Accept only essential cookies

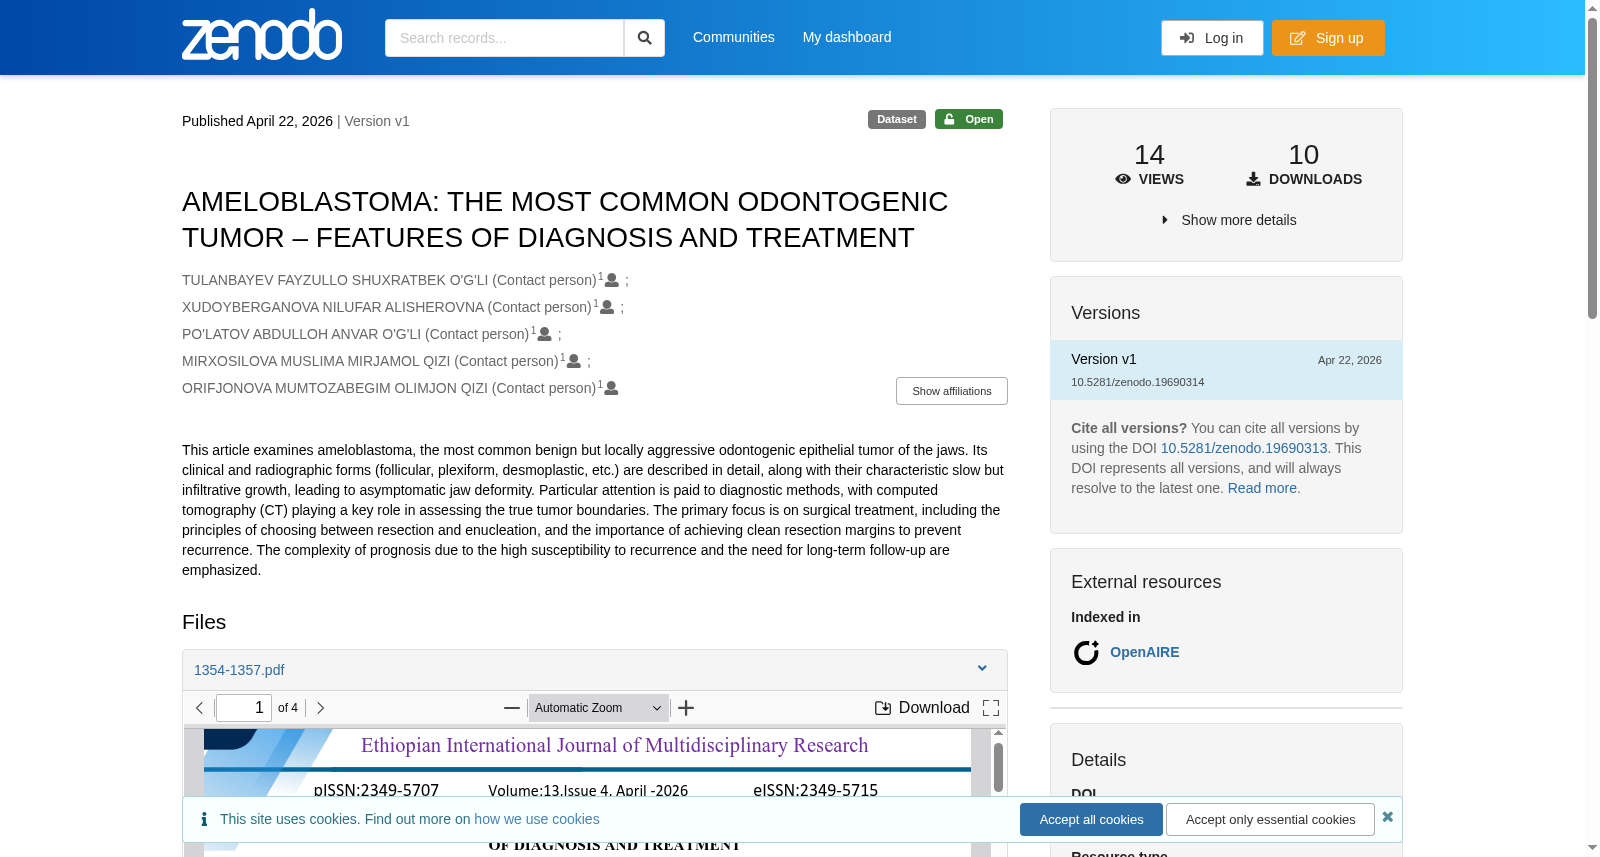(1270, 820)
